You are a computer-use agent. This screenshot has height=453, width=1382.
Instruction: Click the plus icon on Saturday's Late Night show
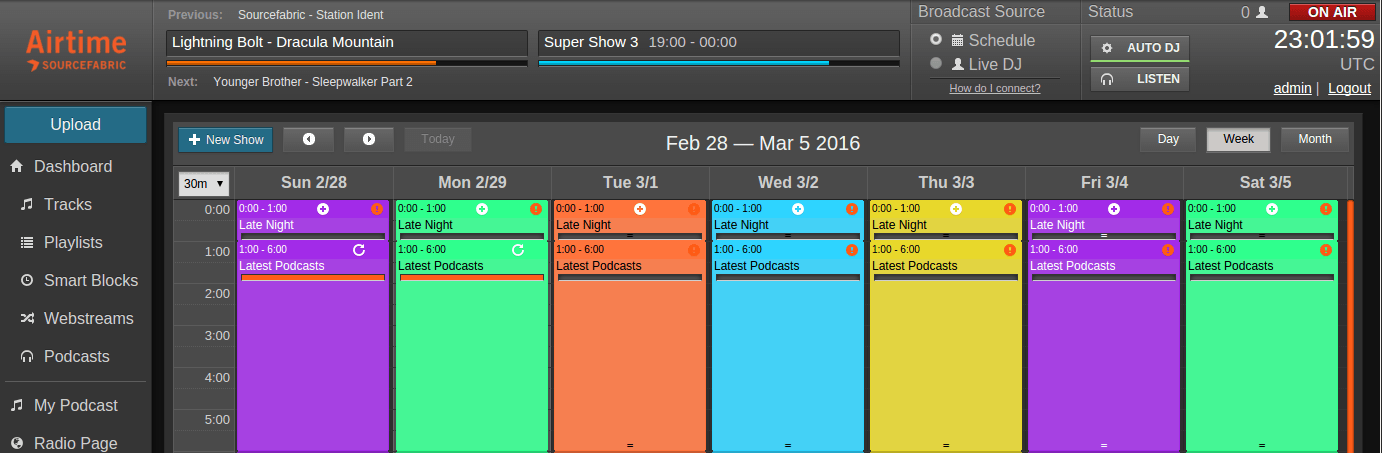[1272, 209]
